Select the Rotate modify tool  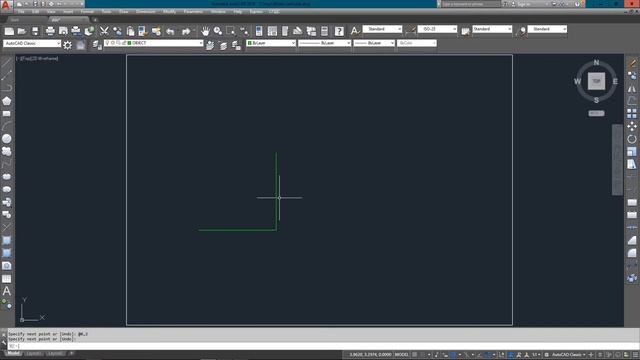coord(632,139)
